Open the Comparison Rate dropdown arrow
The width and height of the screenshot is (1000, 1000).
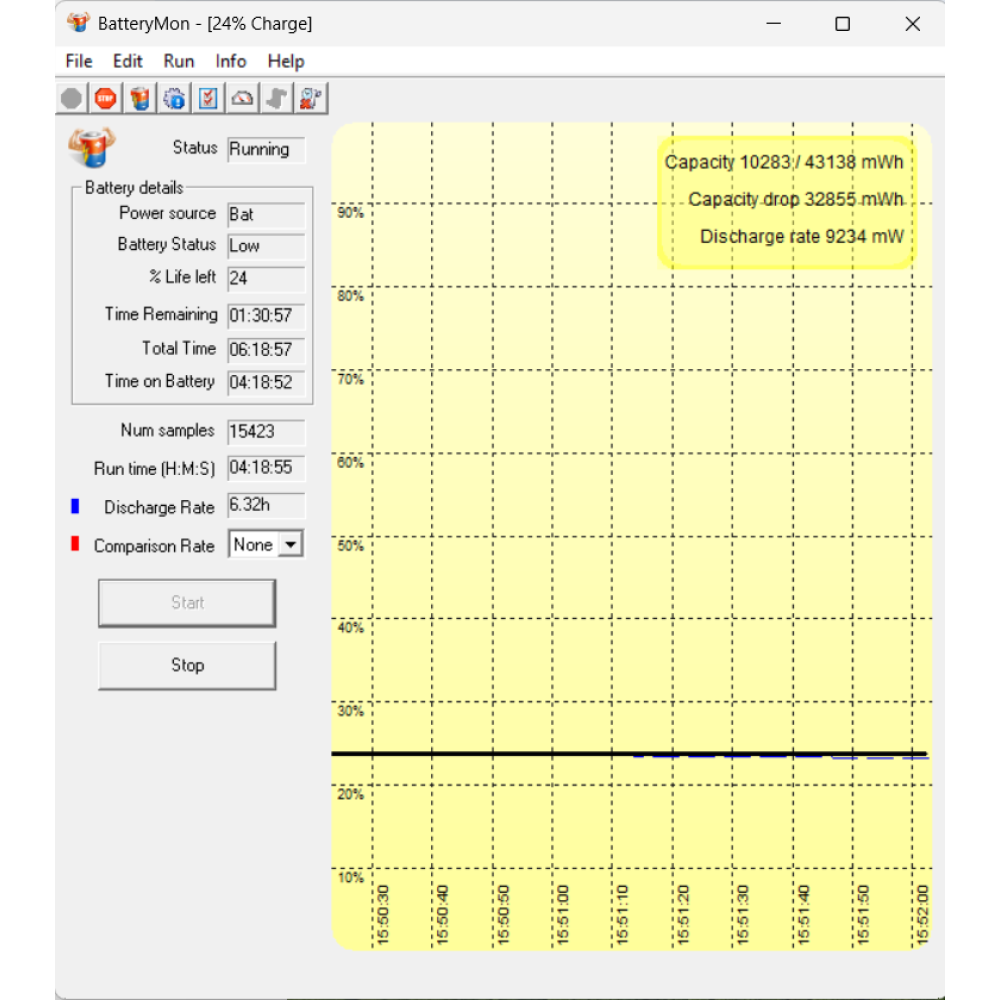[x=290, y=545]
